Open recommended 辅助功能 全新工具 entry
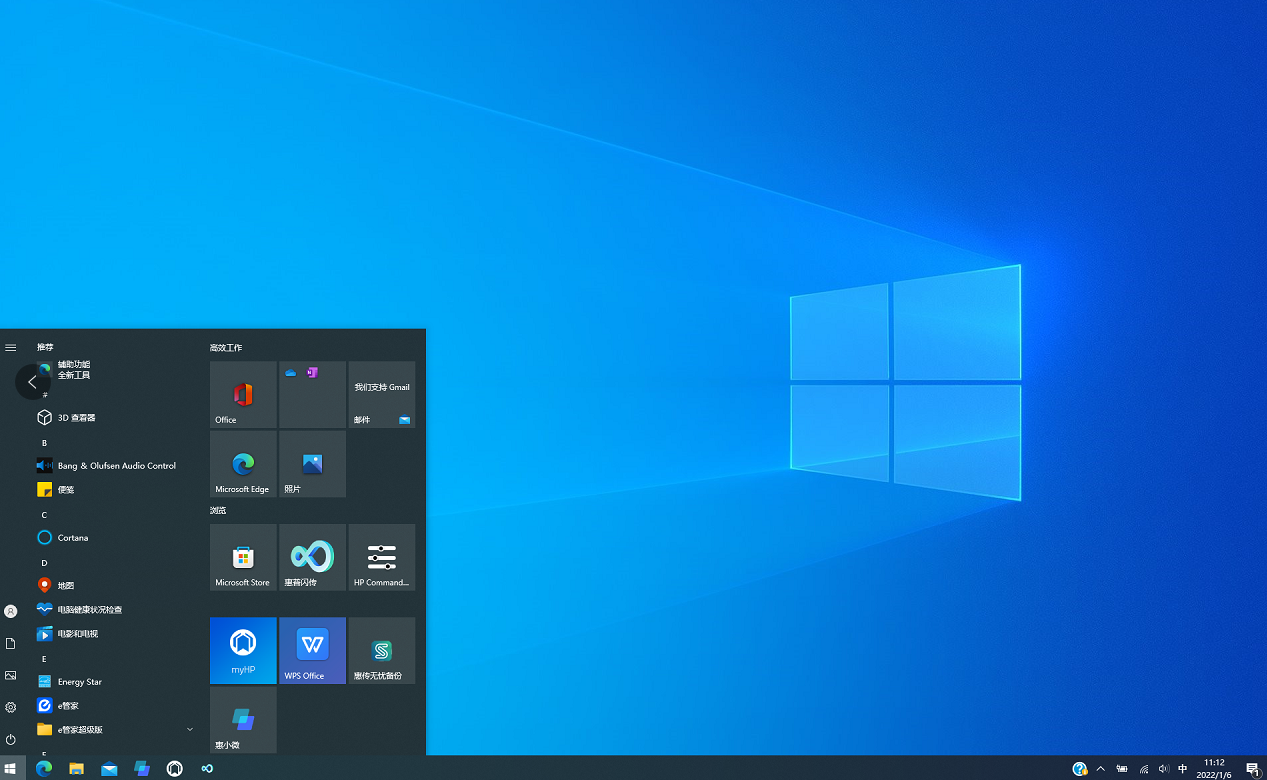The width and height of the screenshot is (1267, 780). tap(115, 369)
